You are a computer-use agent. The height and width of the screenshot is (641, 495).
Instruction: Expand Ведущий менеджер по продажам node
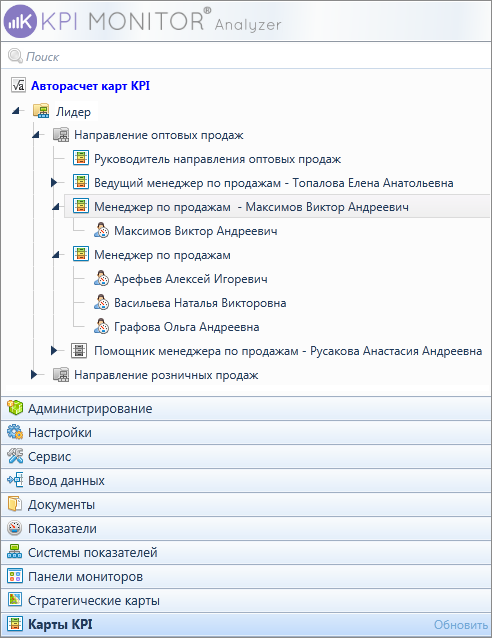coord(54,183)
